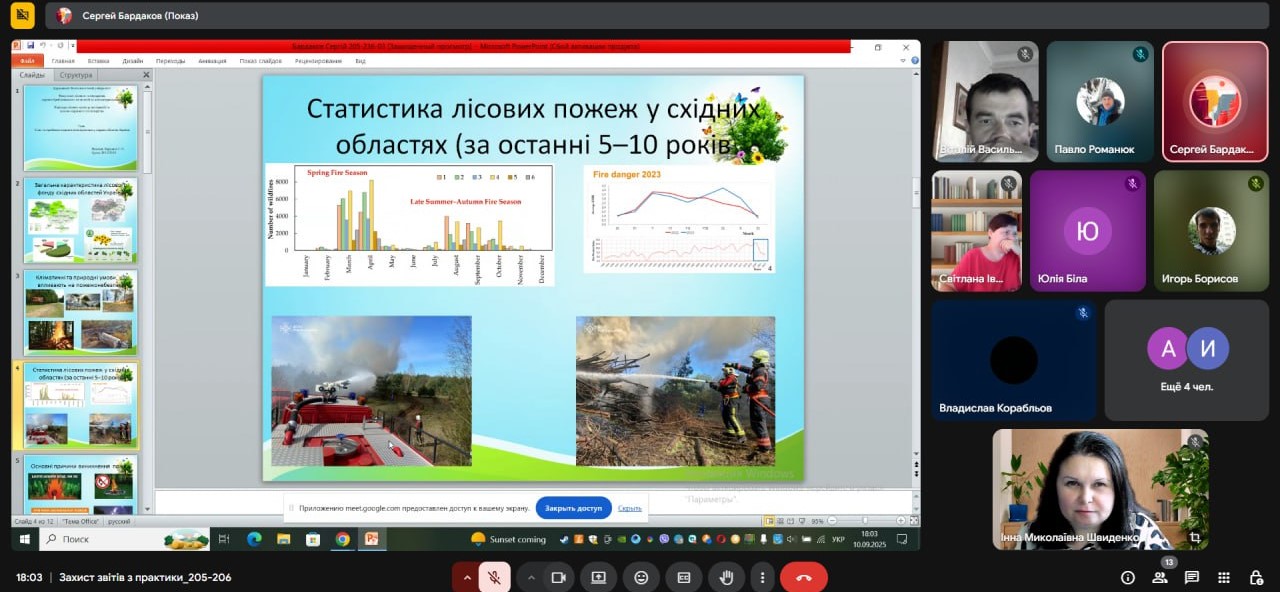Click the 'Скрыть' link in sharing bar
Screen dimensions: 1280x592
pyautogui.click(x=629, y=508)
